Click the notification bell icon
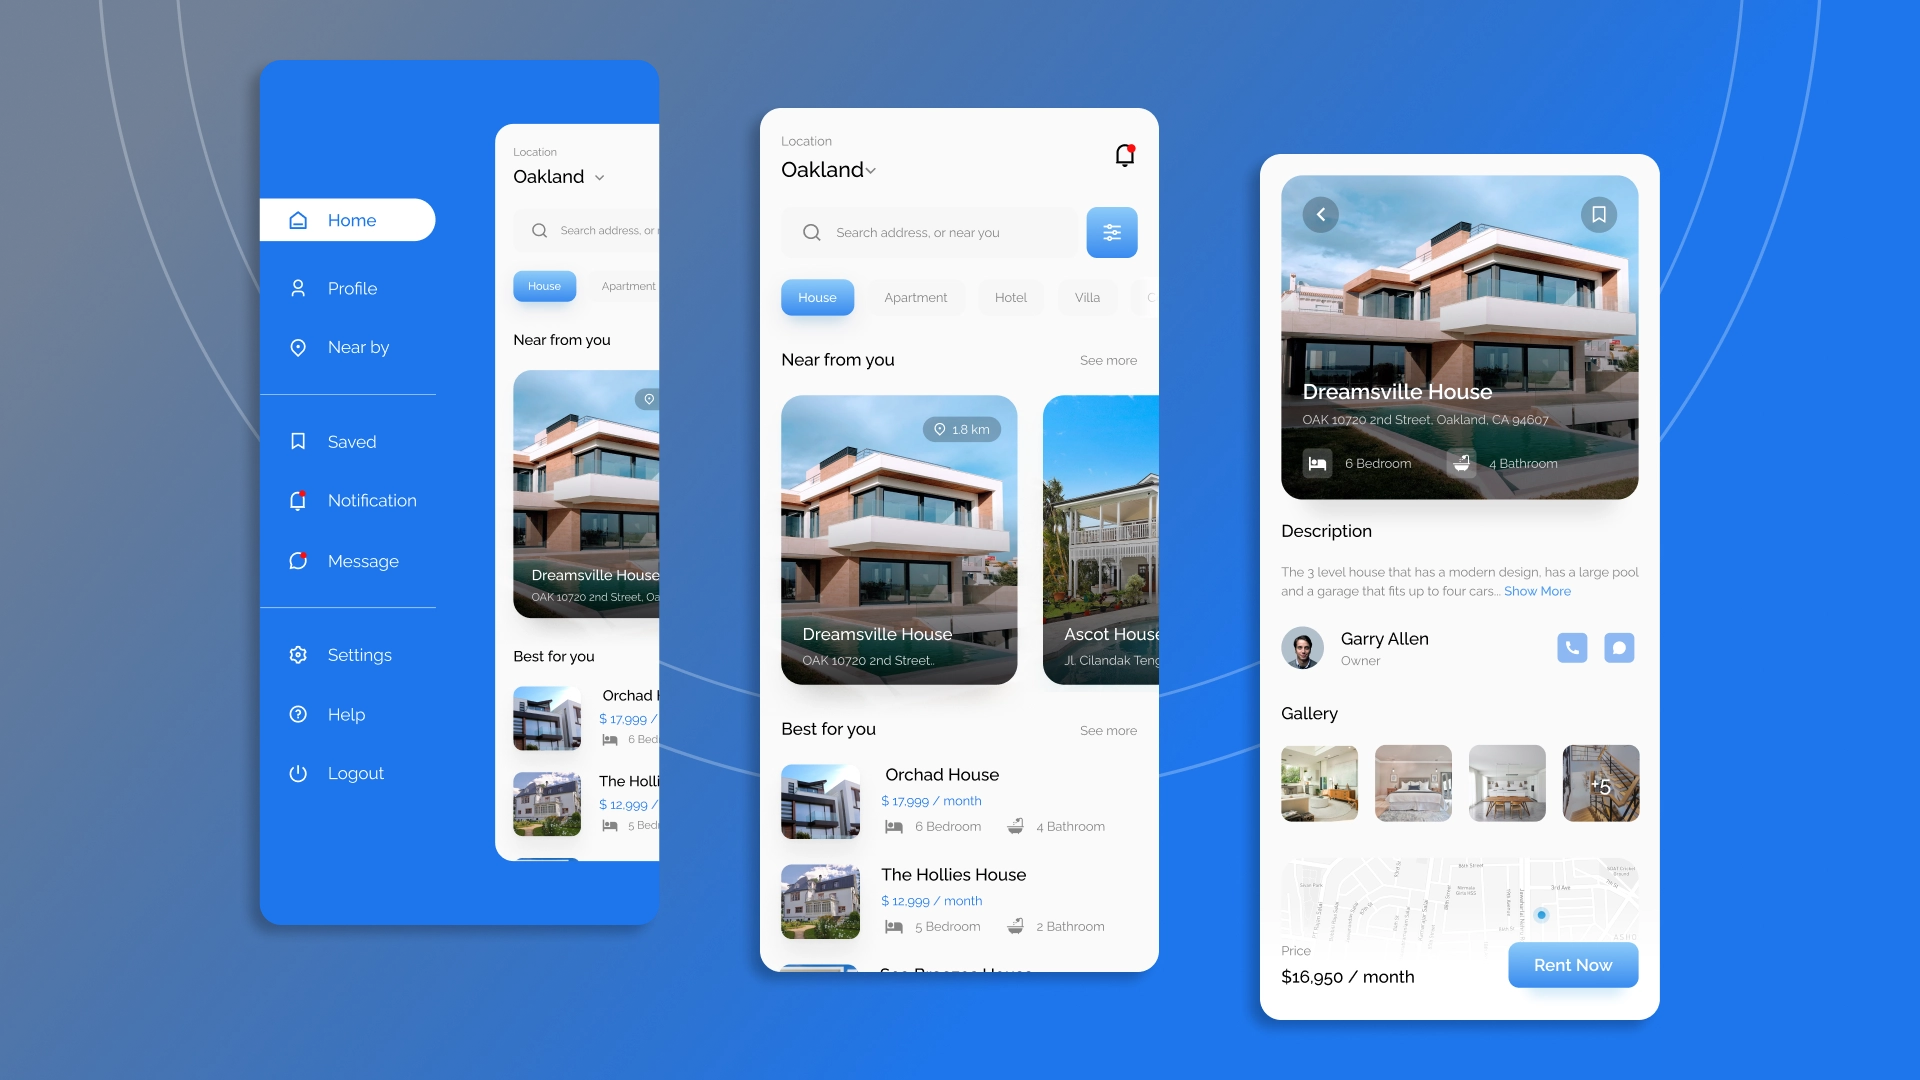 pos(1124,154)
